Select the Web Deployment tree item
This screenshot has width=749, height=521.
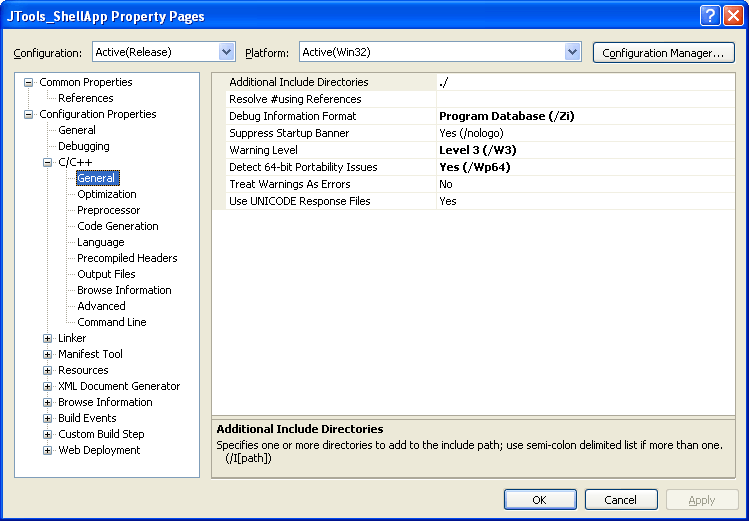(99, 450)
